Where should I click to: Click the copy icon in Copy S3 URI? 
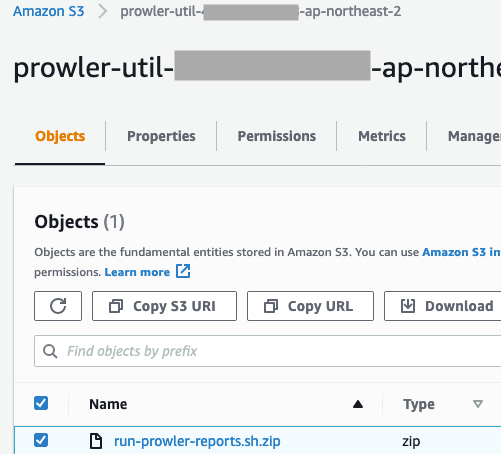click(x=116, y=306)
